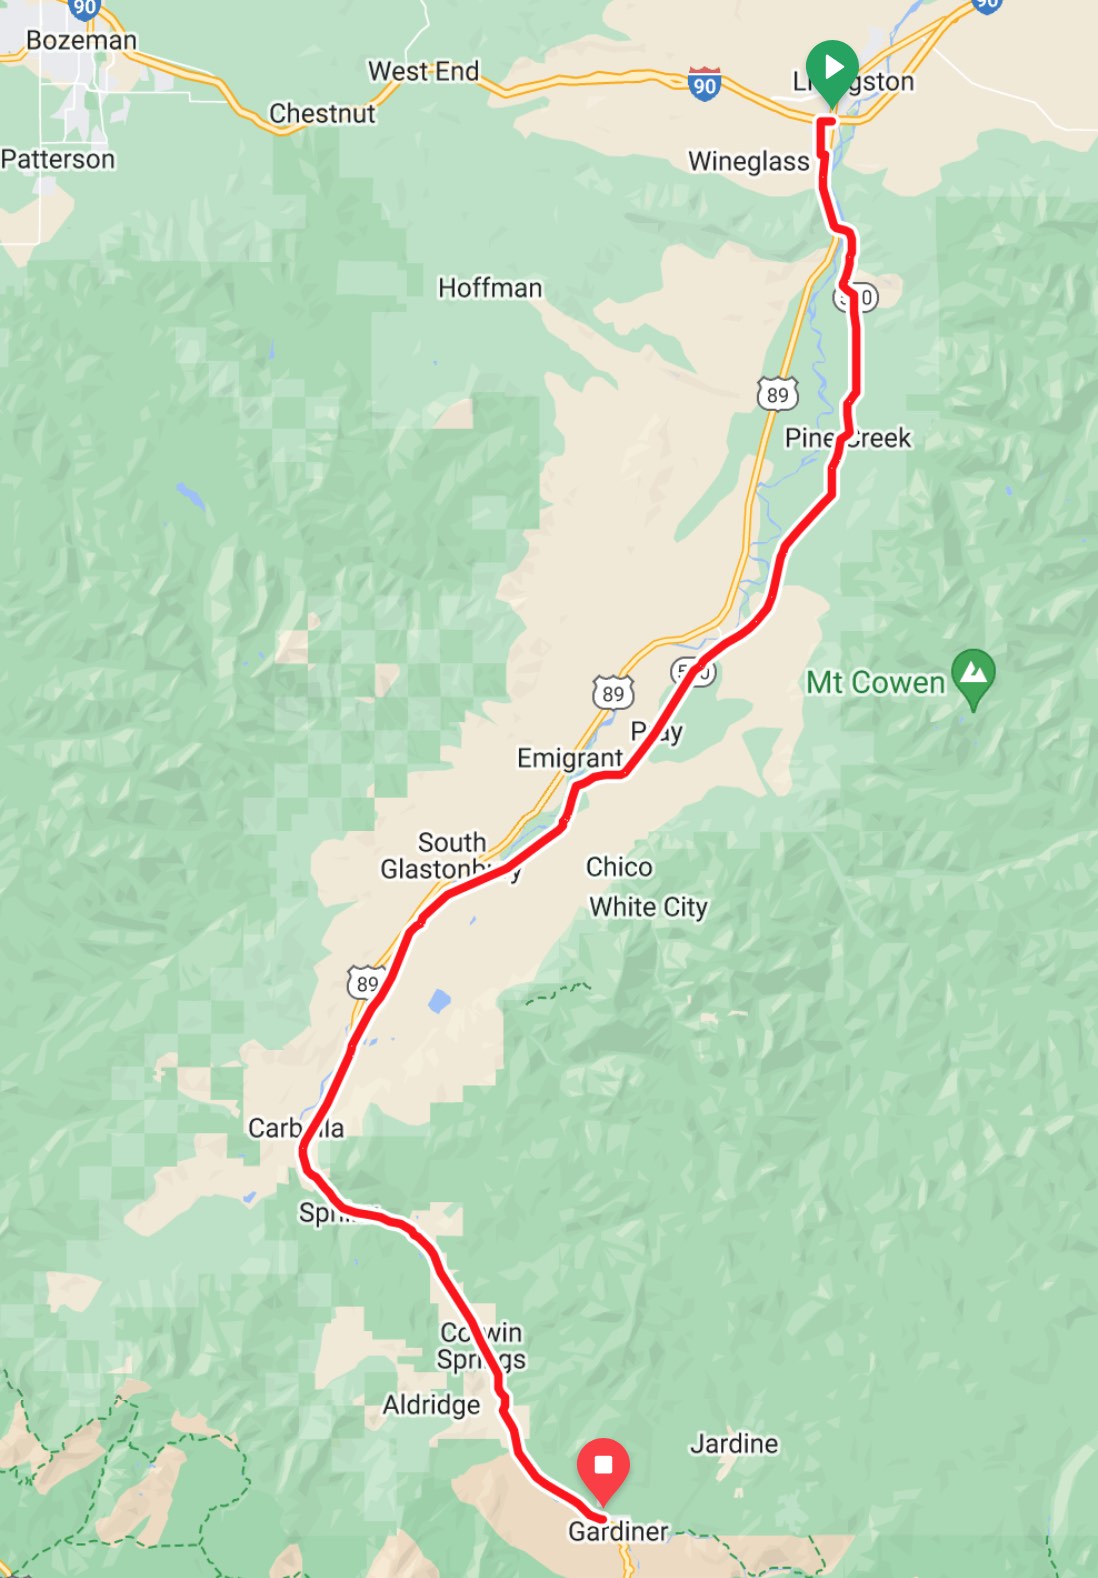This screenshot has width=1098, height=1578.
Task: Select the Gardiner town label
Action: pyautogui.click(x=618, y=1531)
